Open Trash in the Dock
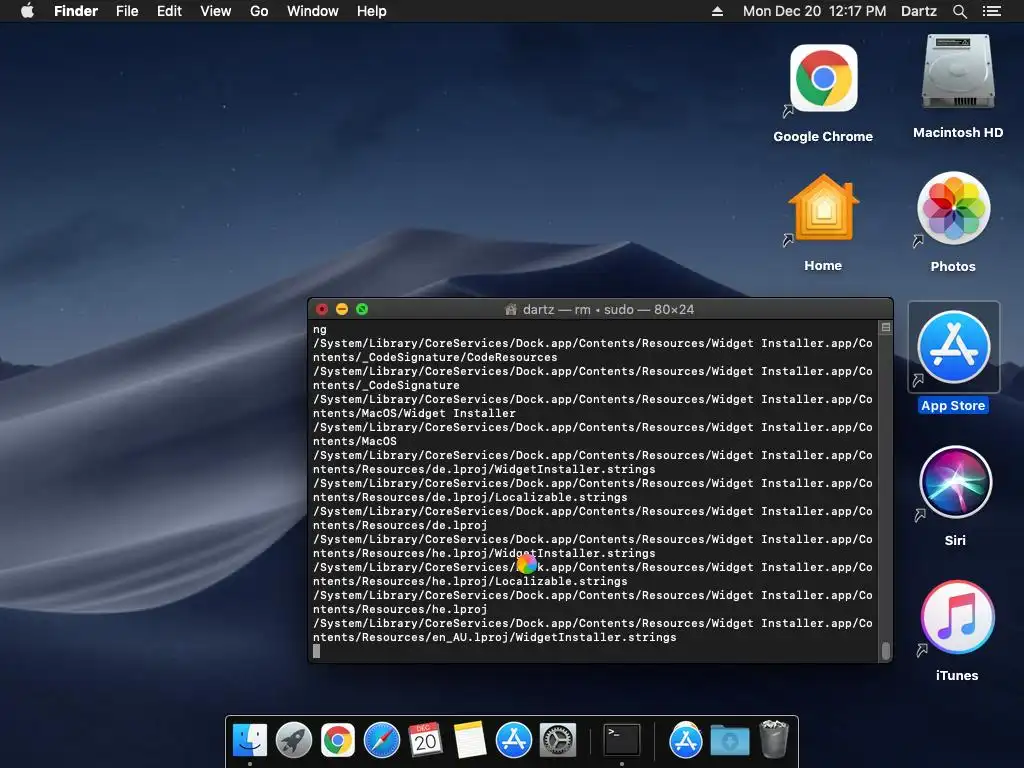Image resolution: width=1024 pixels, height=768 pixels. point(774,739)
